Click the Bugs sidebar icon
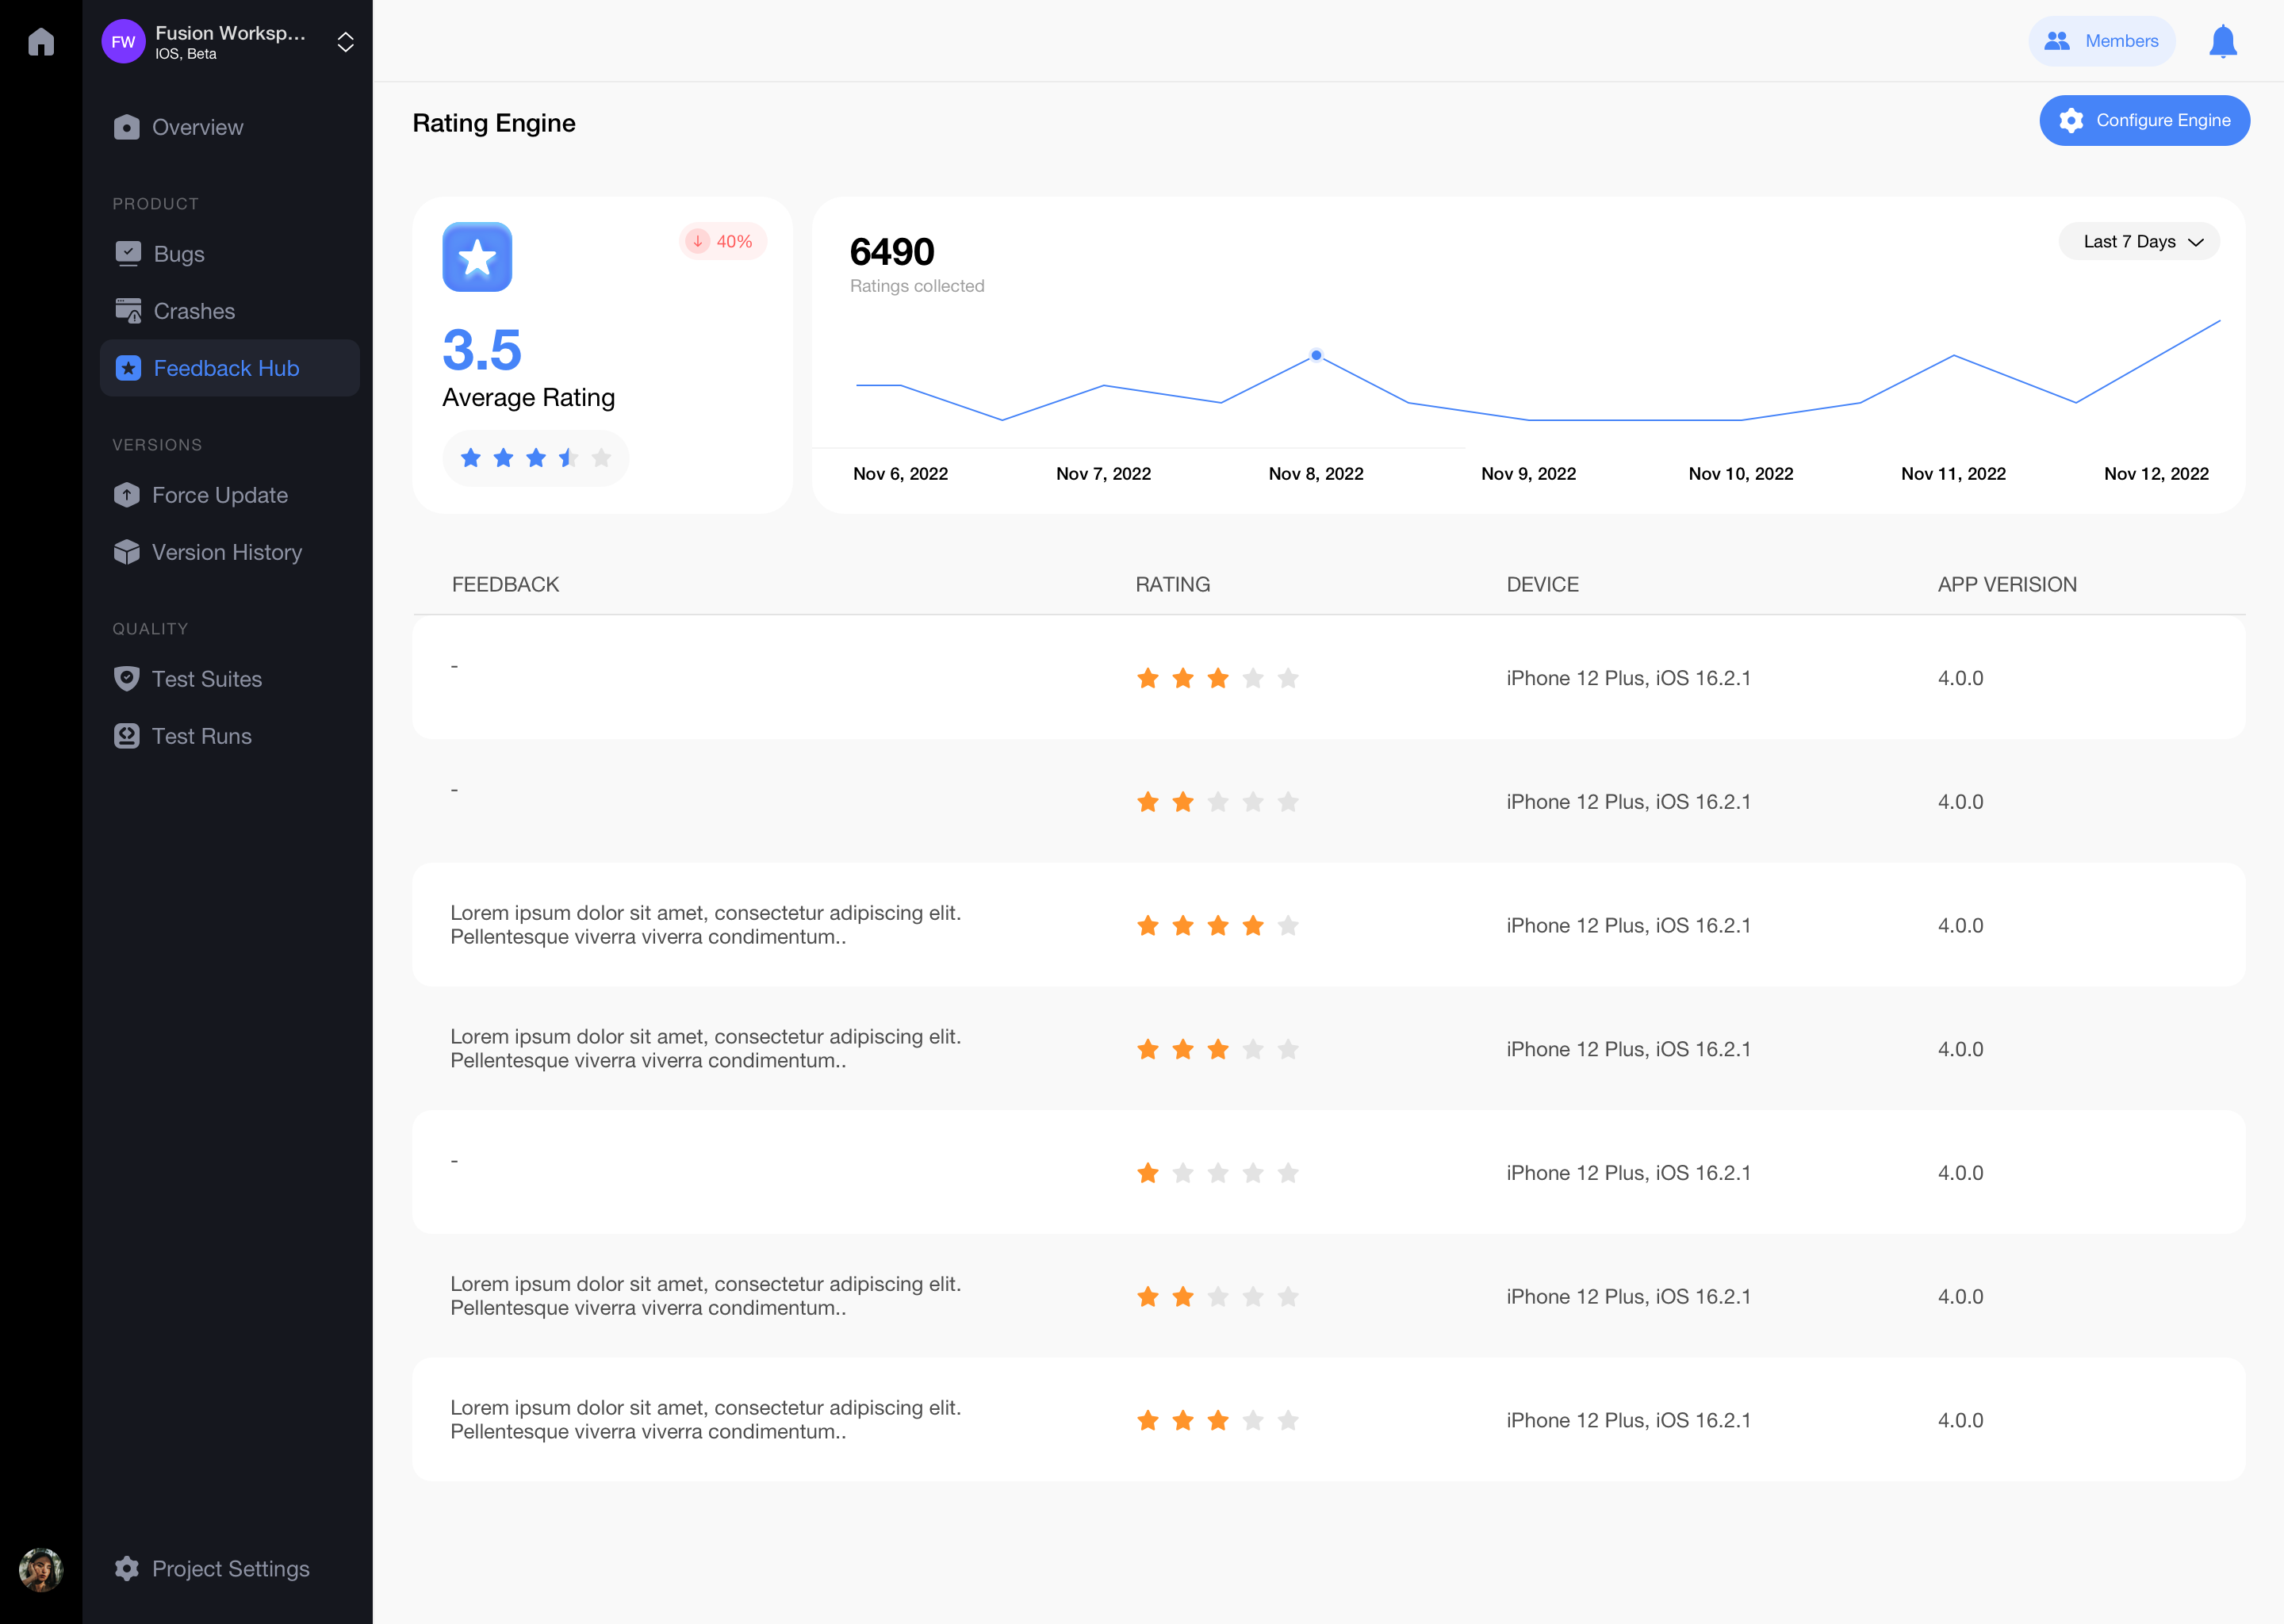This screenshot has width=2284, height=1624. 128,254
